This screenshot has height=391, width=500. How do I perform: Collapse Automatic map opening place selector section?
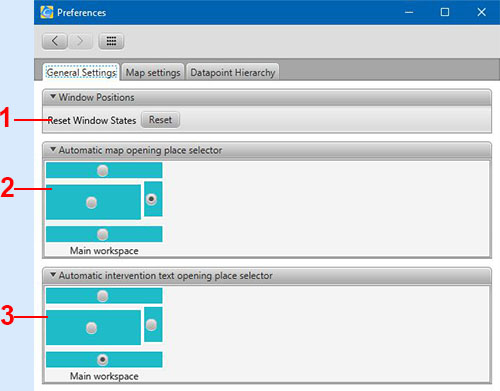[53, 149]
